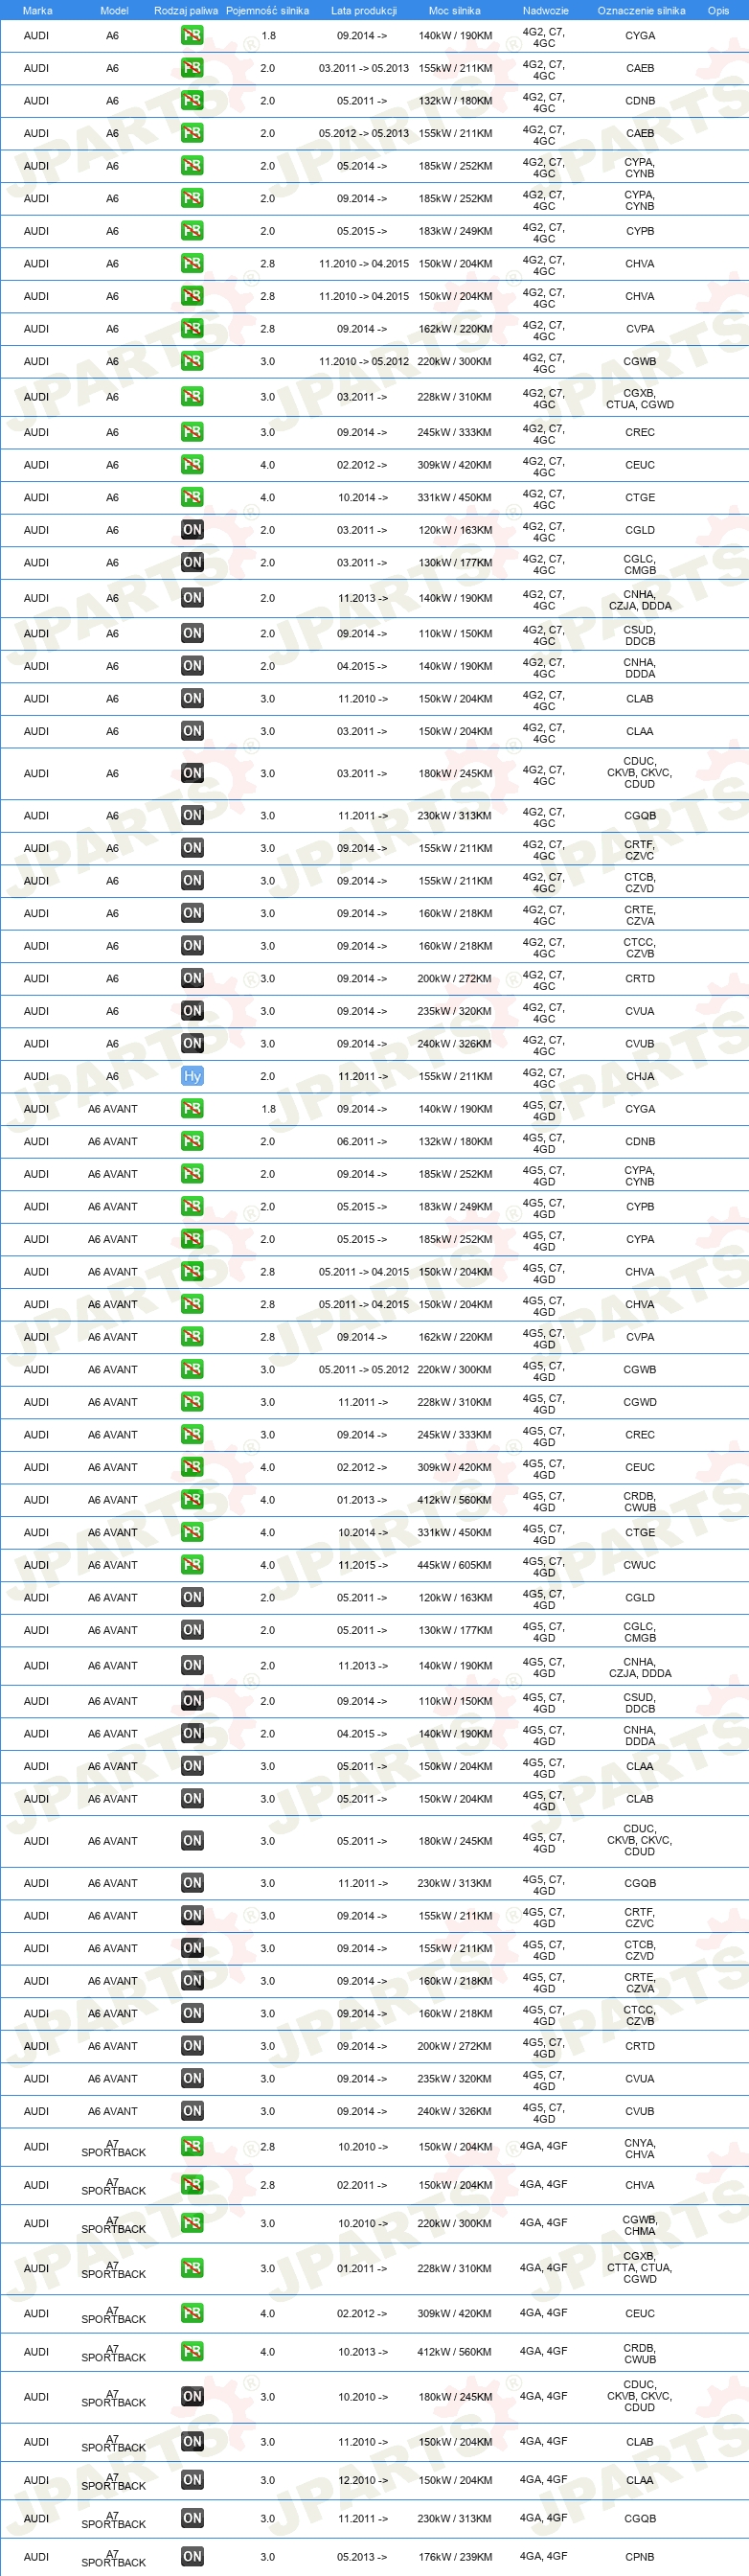Click the petrol icon in the A6 Avant CRDB, CWUB row
Viewport: 749px width, 2576px height.
tap(192, 1500)
